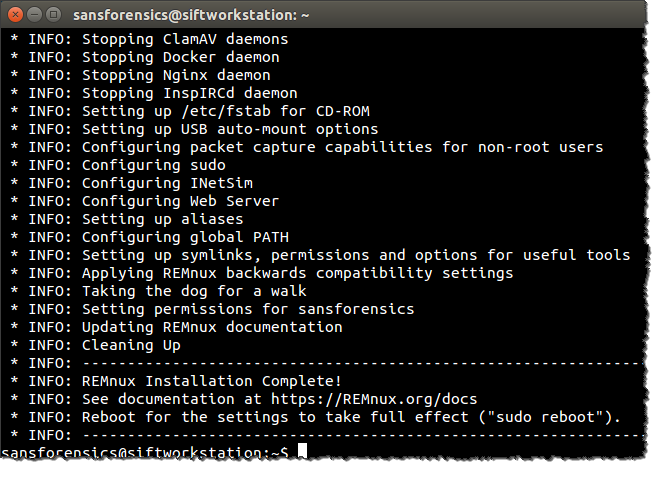Click the shell prompt cursor block
Screen dimensions: 654x488
click(x=302, y=451)
